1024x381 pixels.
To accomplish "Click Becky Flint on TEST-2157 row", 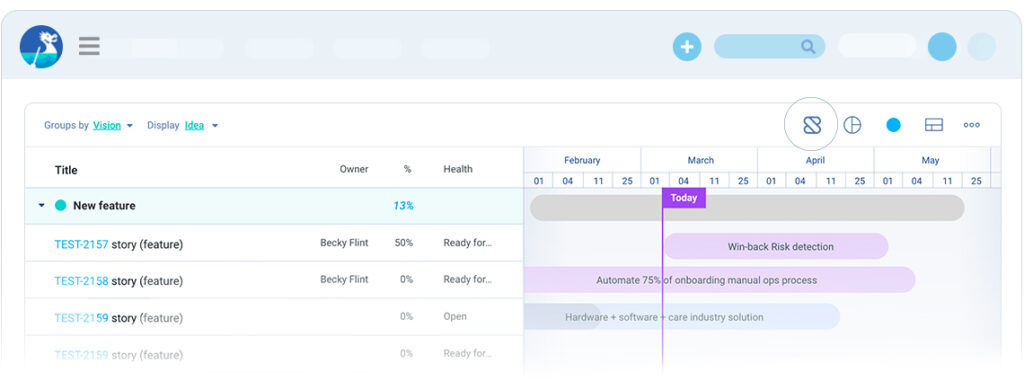I will [x=344, y=243].
